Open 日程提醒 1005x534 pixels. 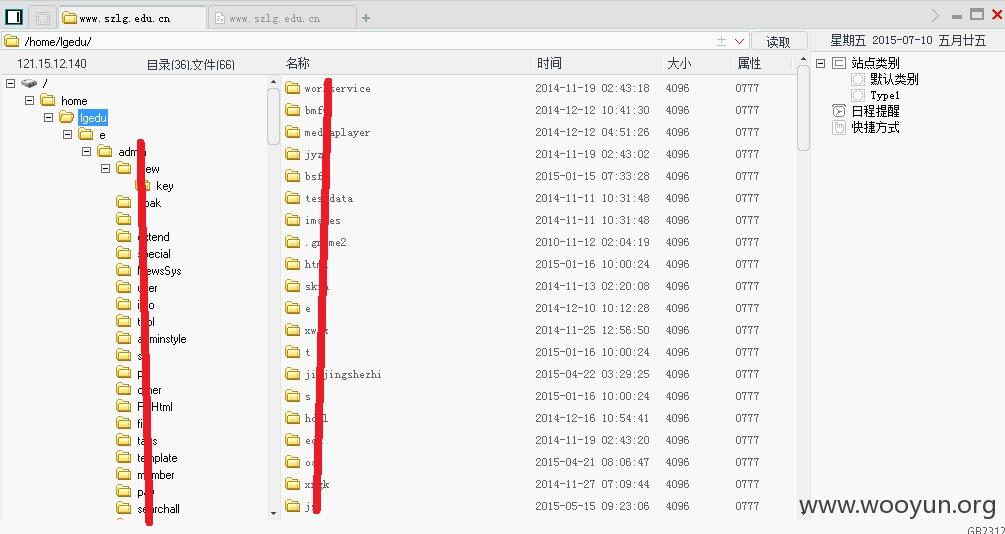pos(875,112)
